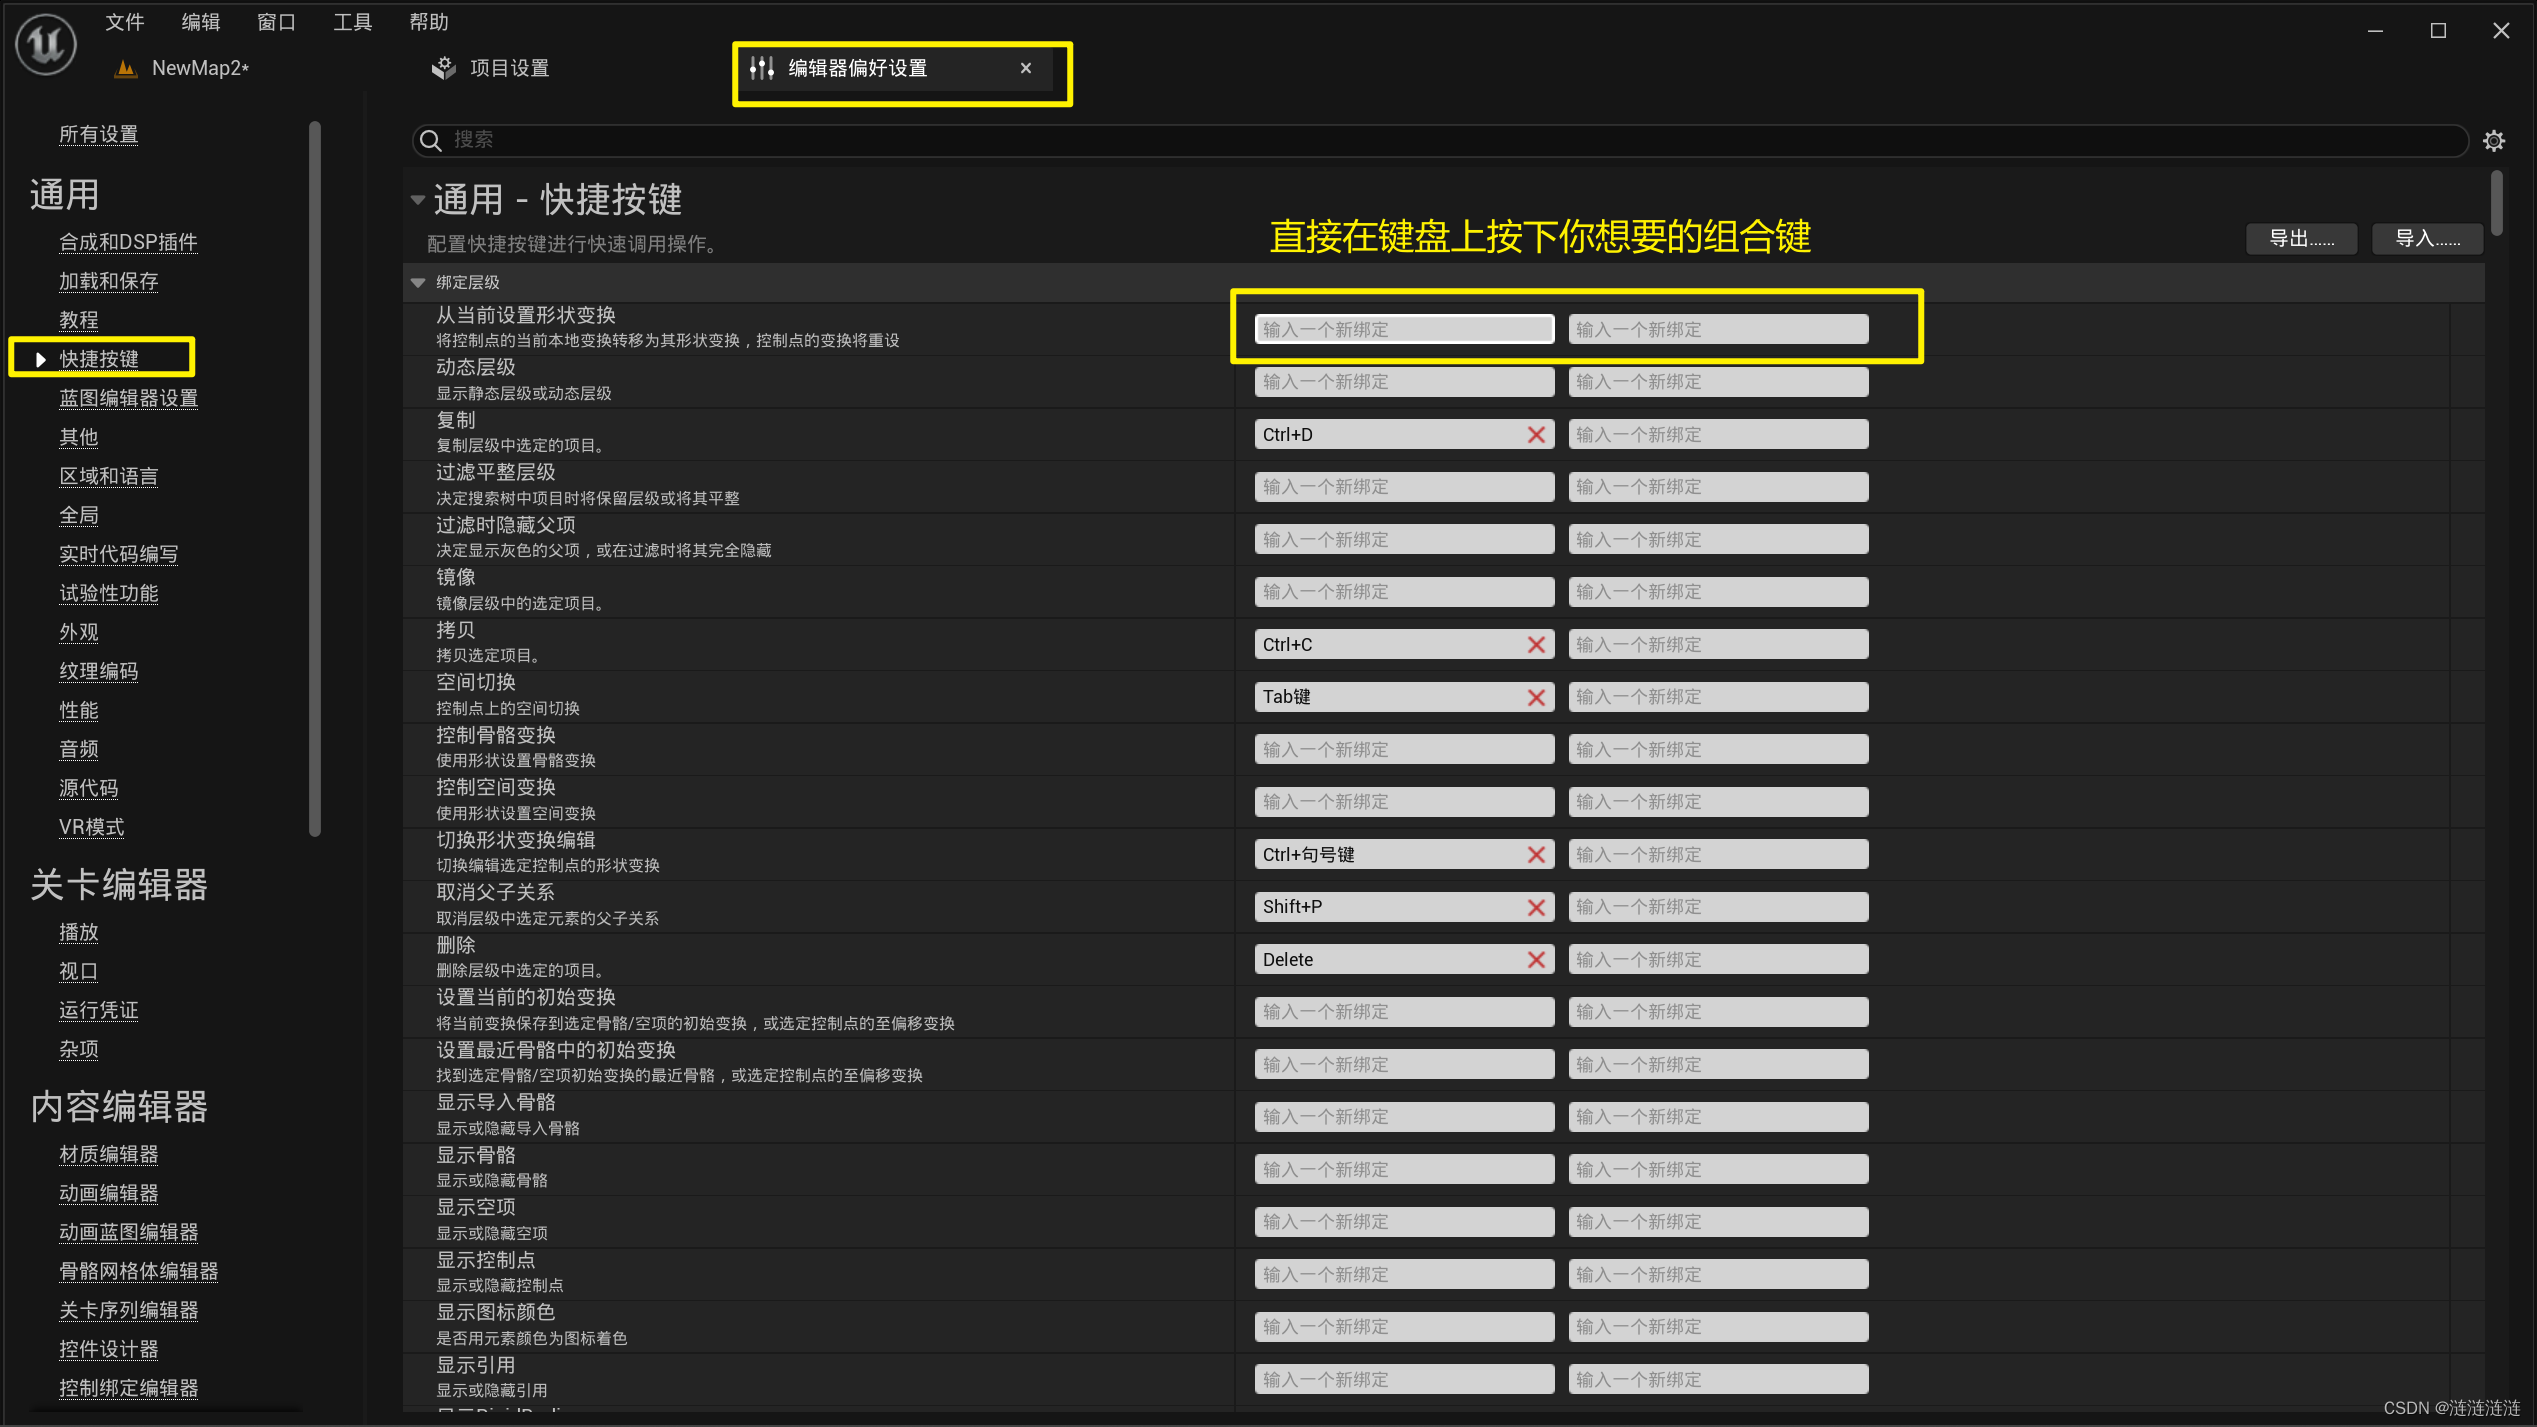Clear the Delete key binding
This screenshot has height=1427, width=2537.
[x=1536, y=960]
